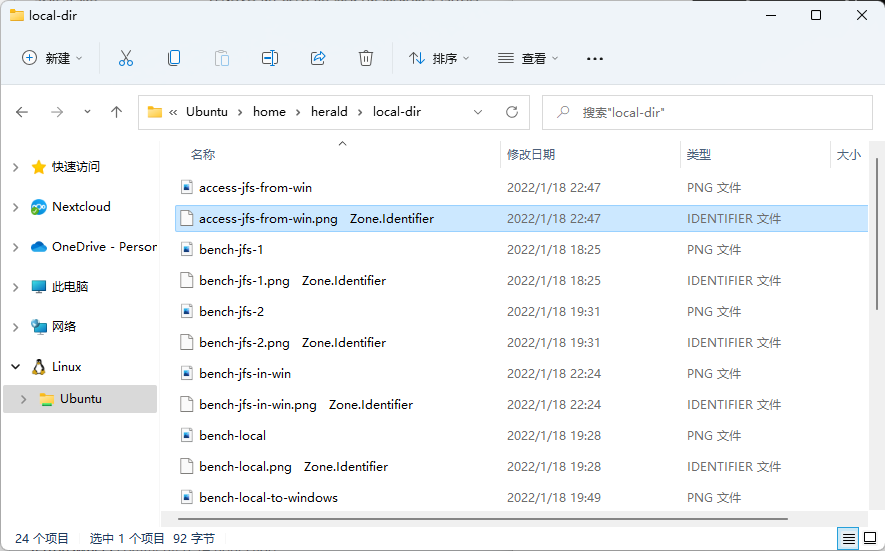
Task: Switch to details view in status bar
Action: click(848, 539)
